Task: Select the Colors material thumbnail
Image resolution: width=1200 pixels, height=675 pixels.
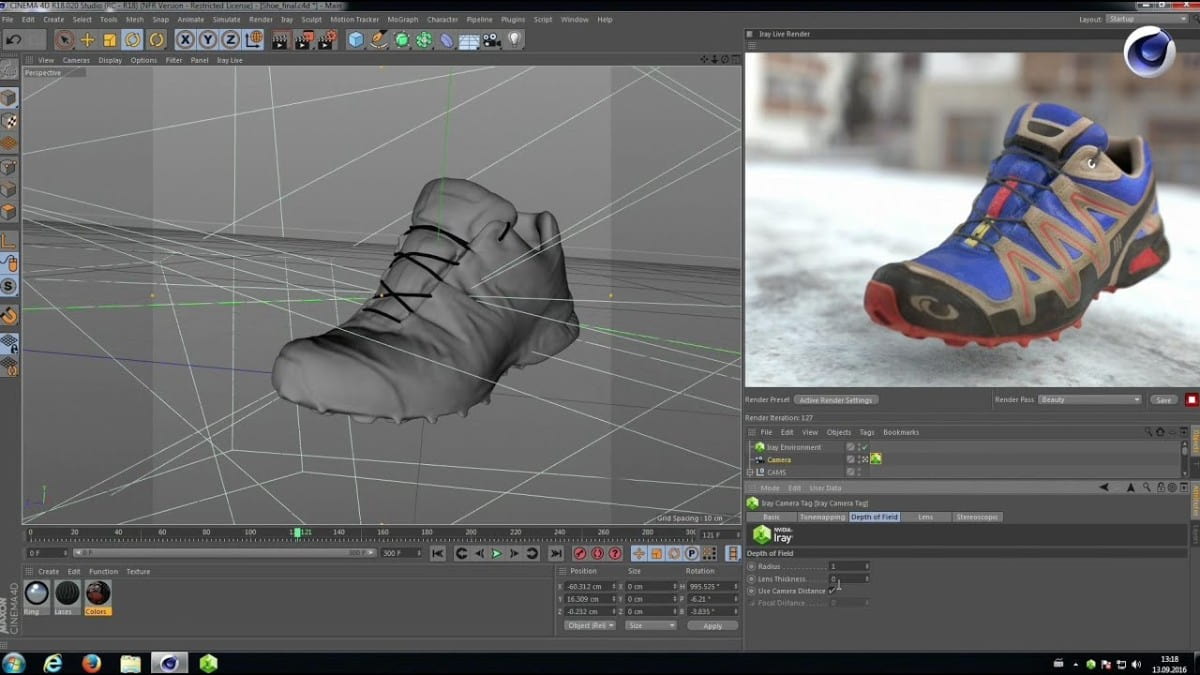Action: pyautogui.click(x=97, y=594)
